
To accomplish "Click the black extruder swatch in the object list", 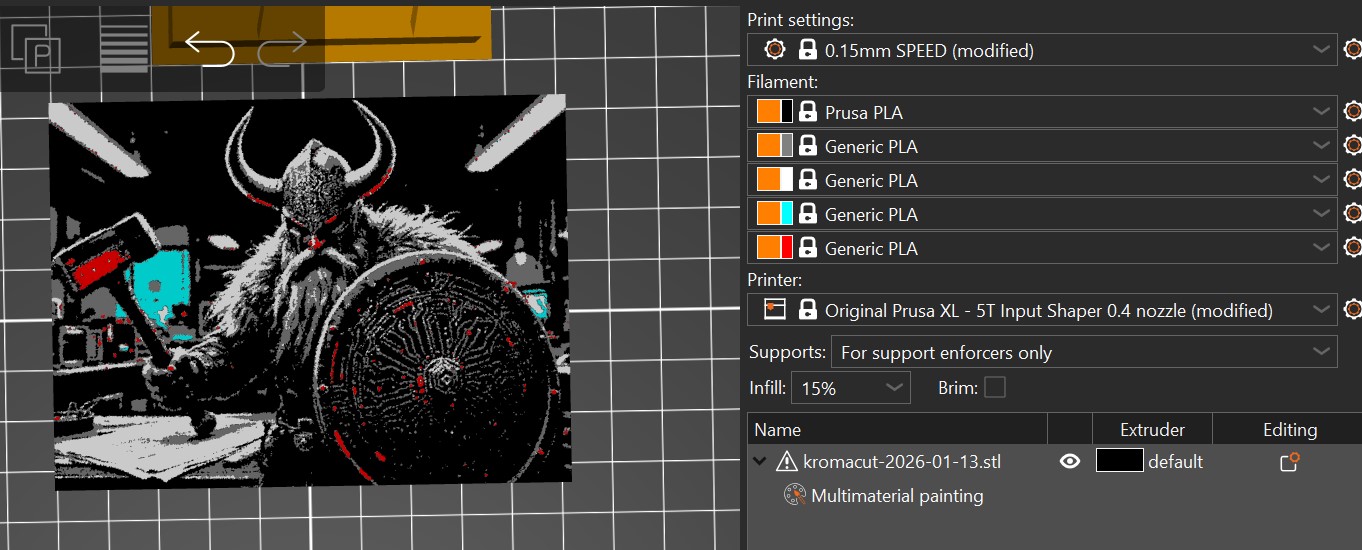I will (1120, 461).
